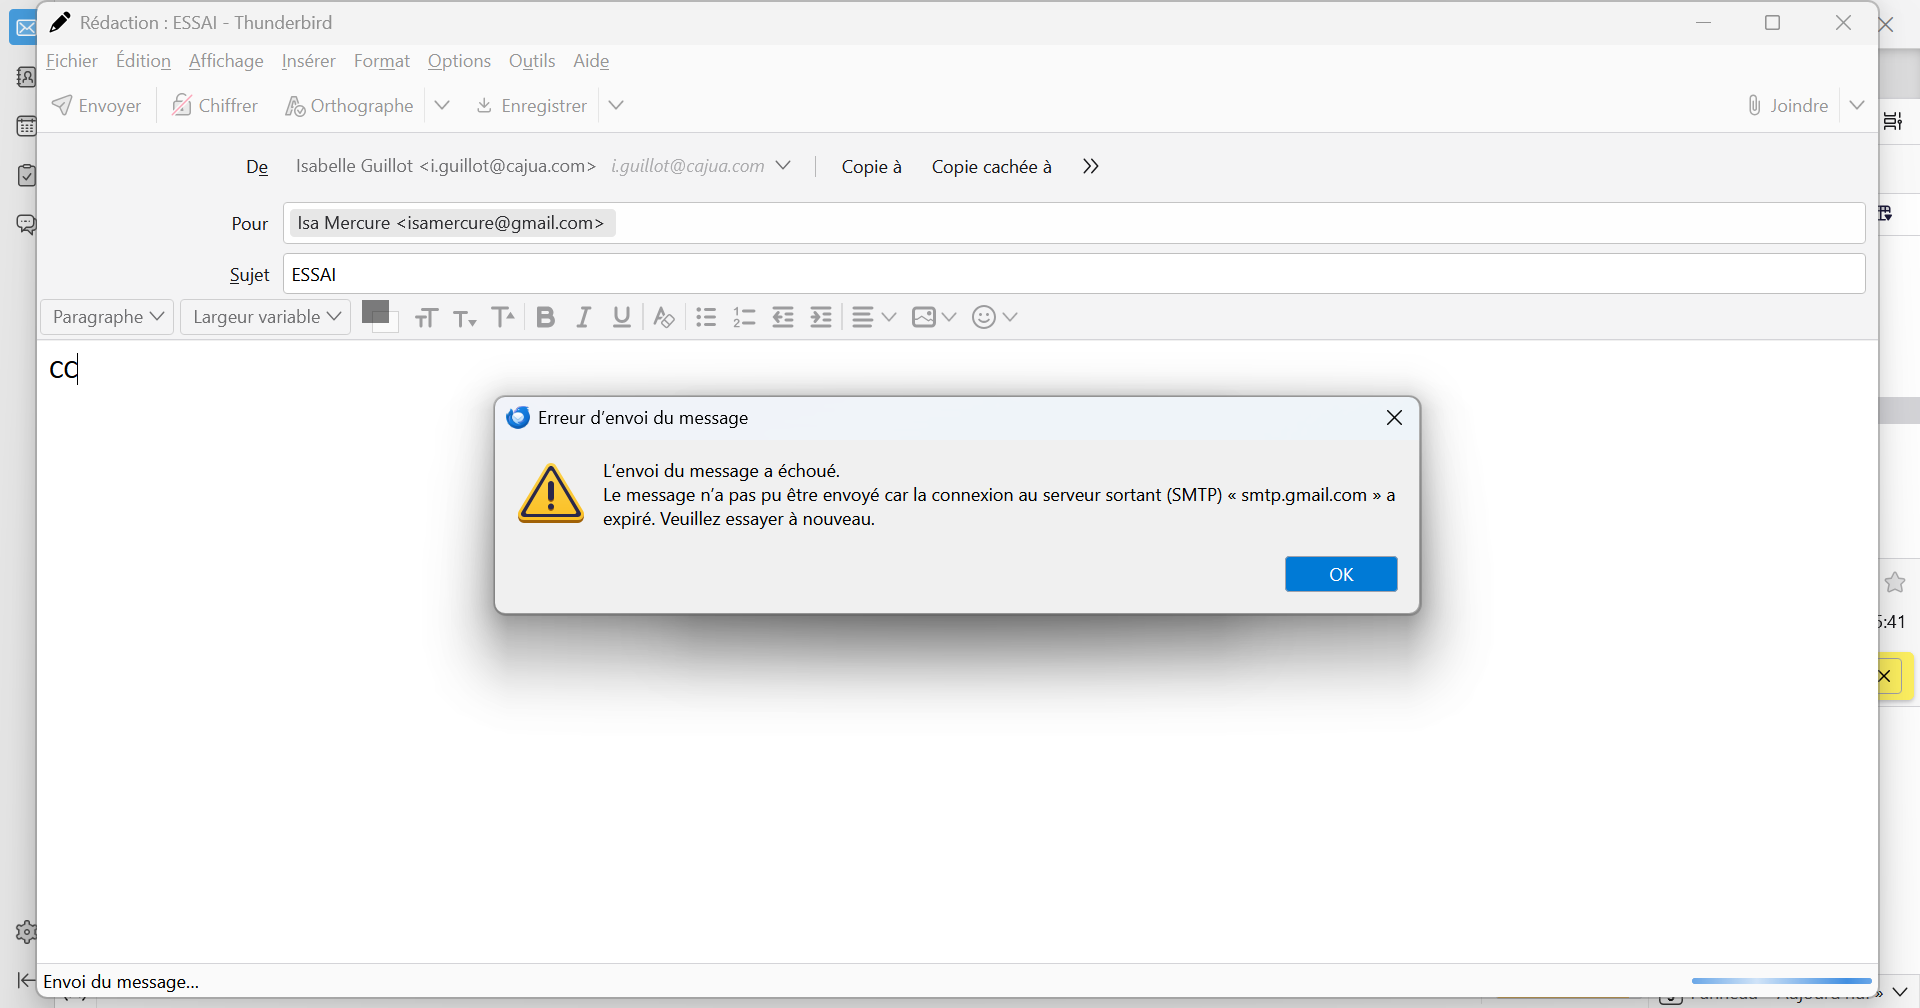Open the Outils menu
The height and width of the screenshot is (1008, 1920).
532,61
